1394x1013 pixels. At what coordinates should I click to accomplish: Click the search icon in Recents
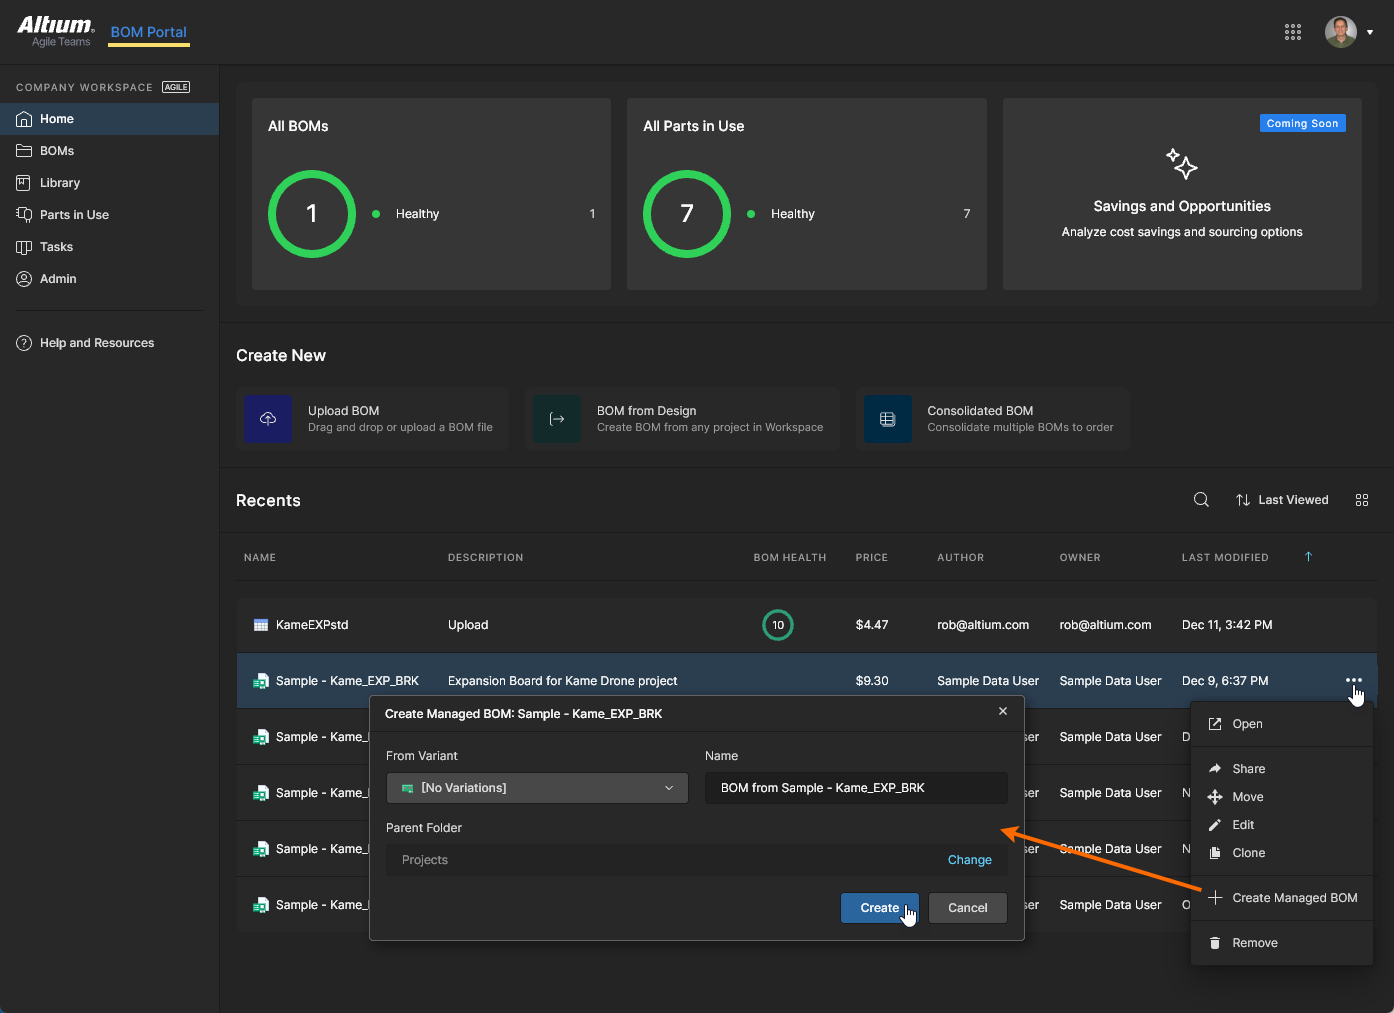click(x=1201, y=500)
